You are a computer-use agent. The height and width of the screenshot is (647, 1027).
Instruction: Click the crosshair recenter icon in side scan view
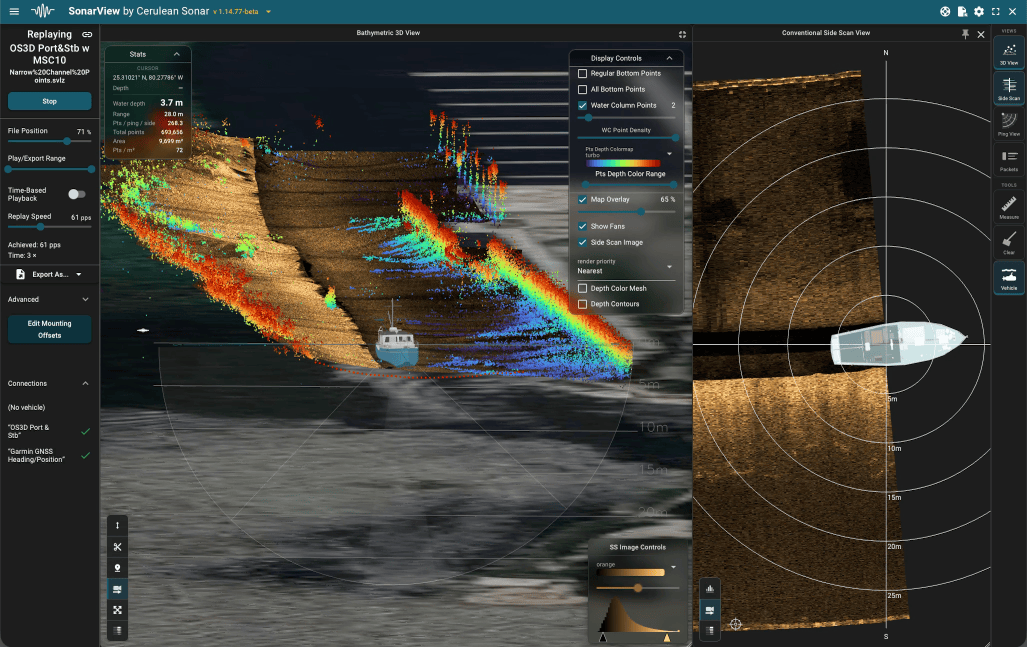tap(736, 624)
